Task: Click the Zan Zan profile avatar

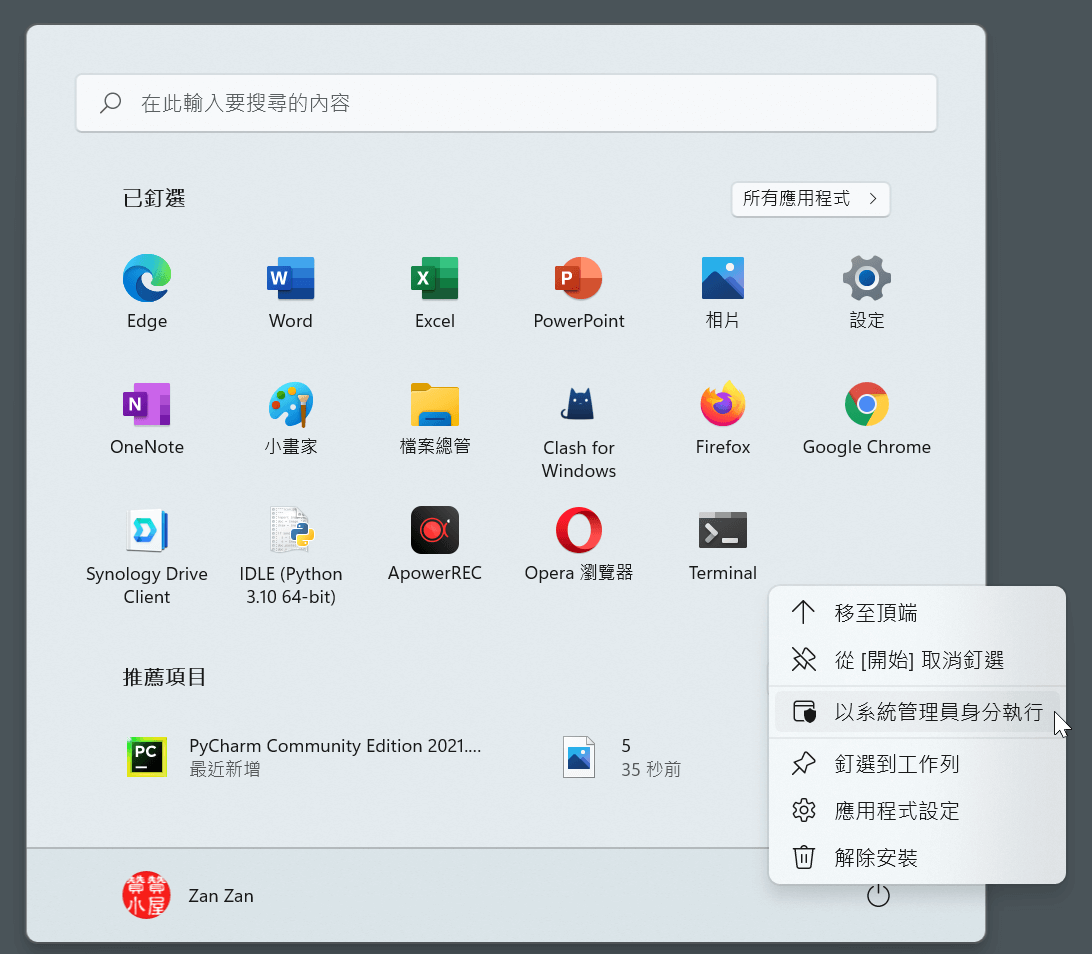Action: pyautogui.click(x=146, y=896)
